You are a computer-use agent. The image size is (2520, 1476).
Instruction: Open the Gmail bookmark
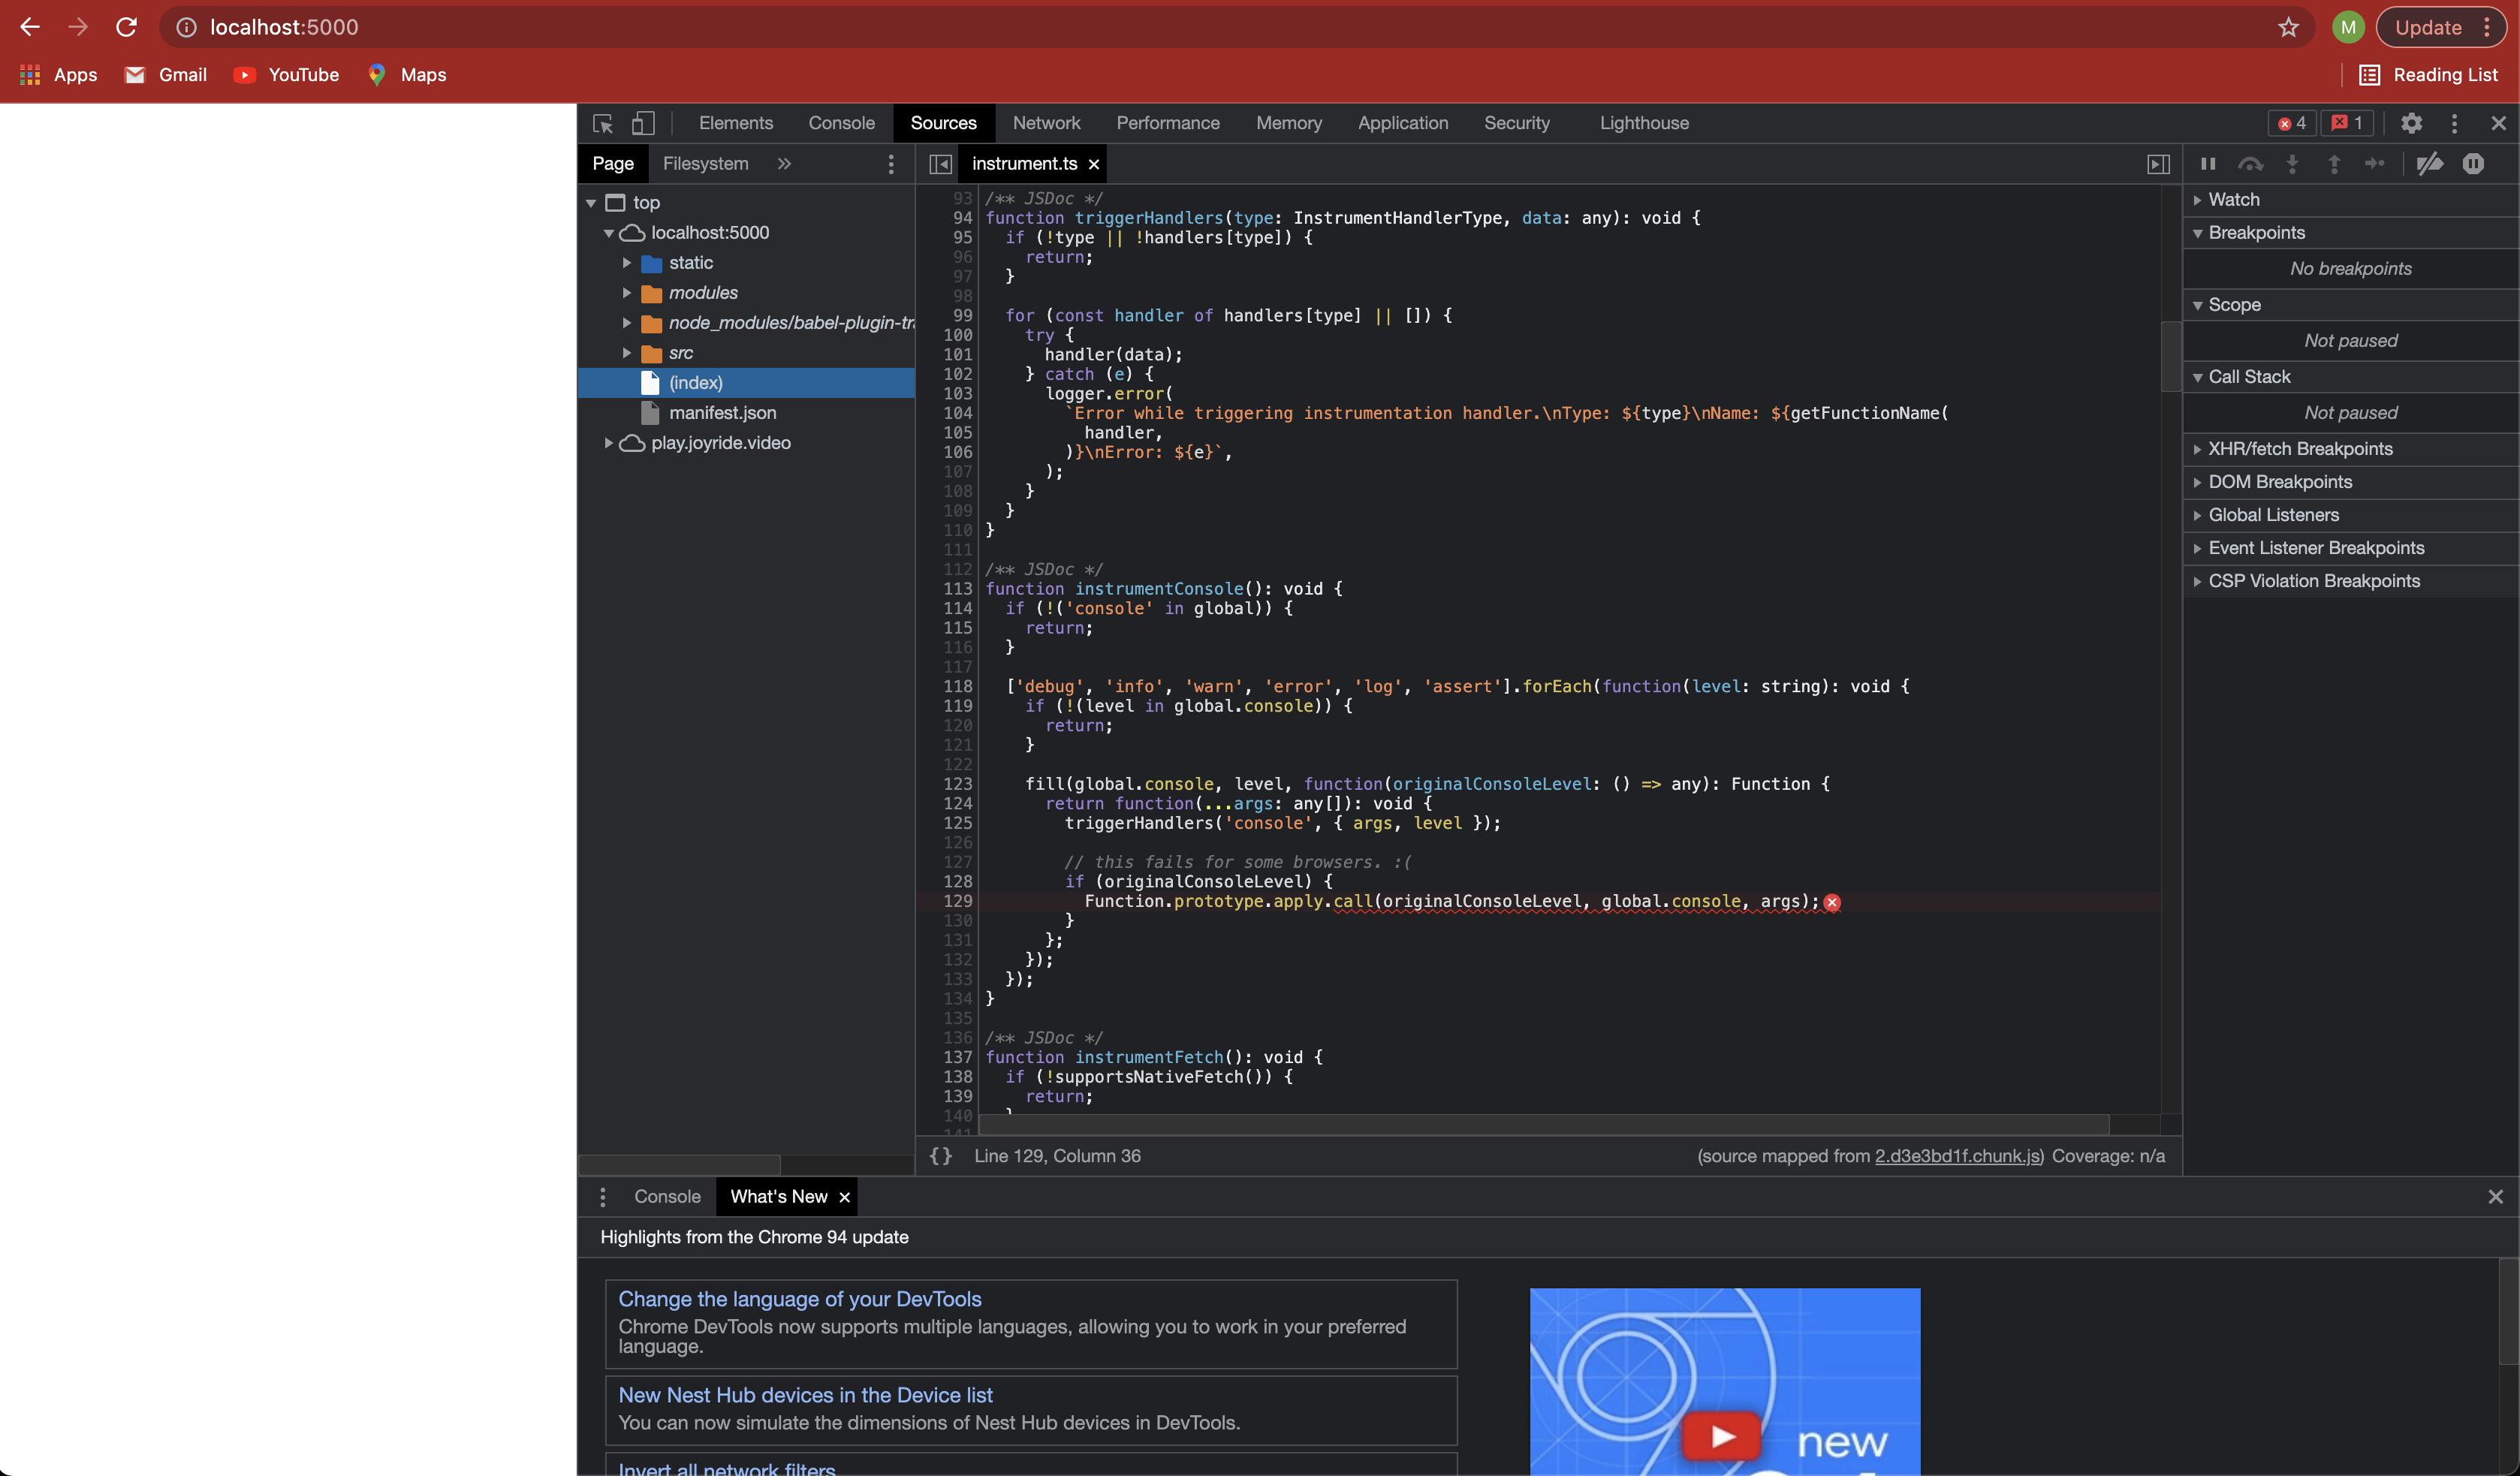point(166,75)
